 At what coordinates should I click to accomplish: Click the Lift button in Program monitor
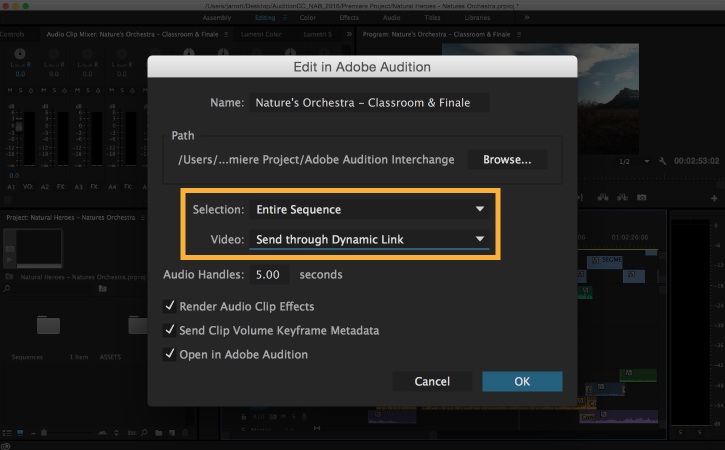click(603, 197)
